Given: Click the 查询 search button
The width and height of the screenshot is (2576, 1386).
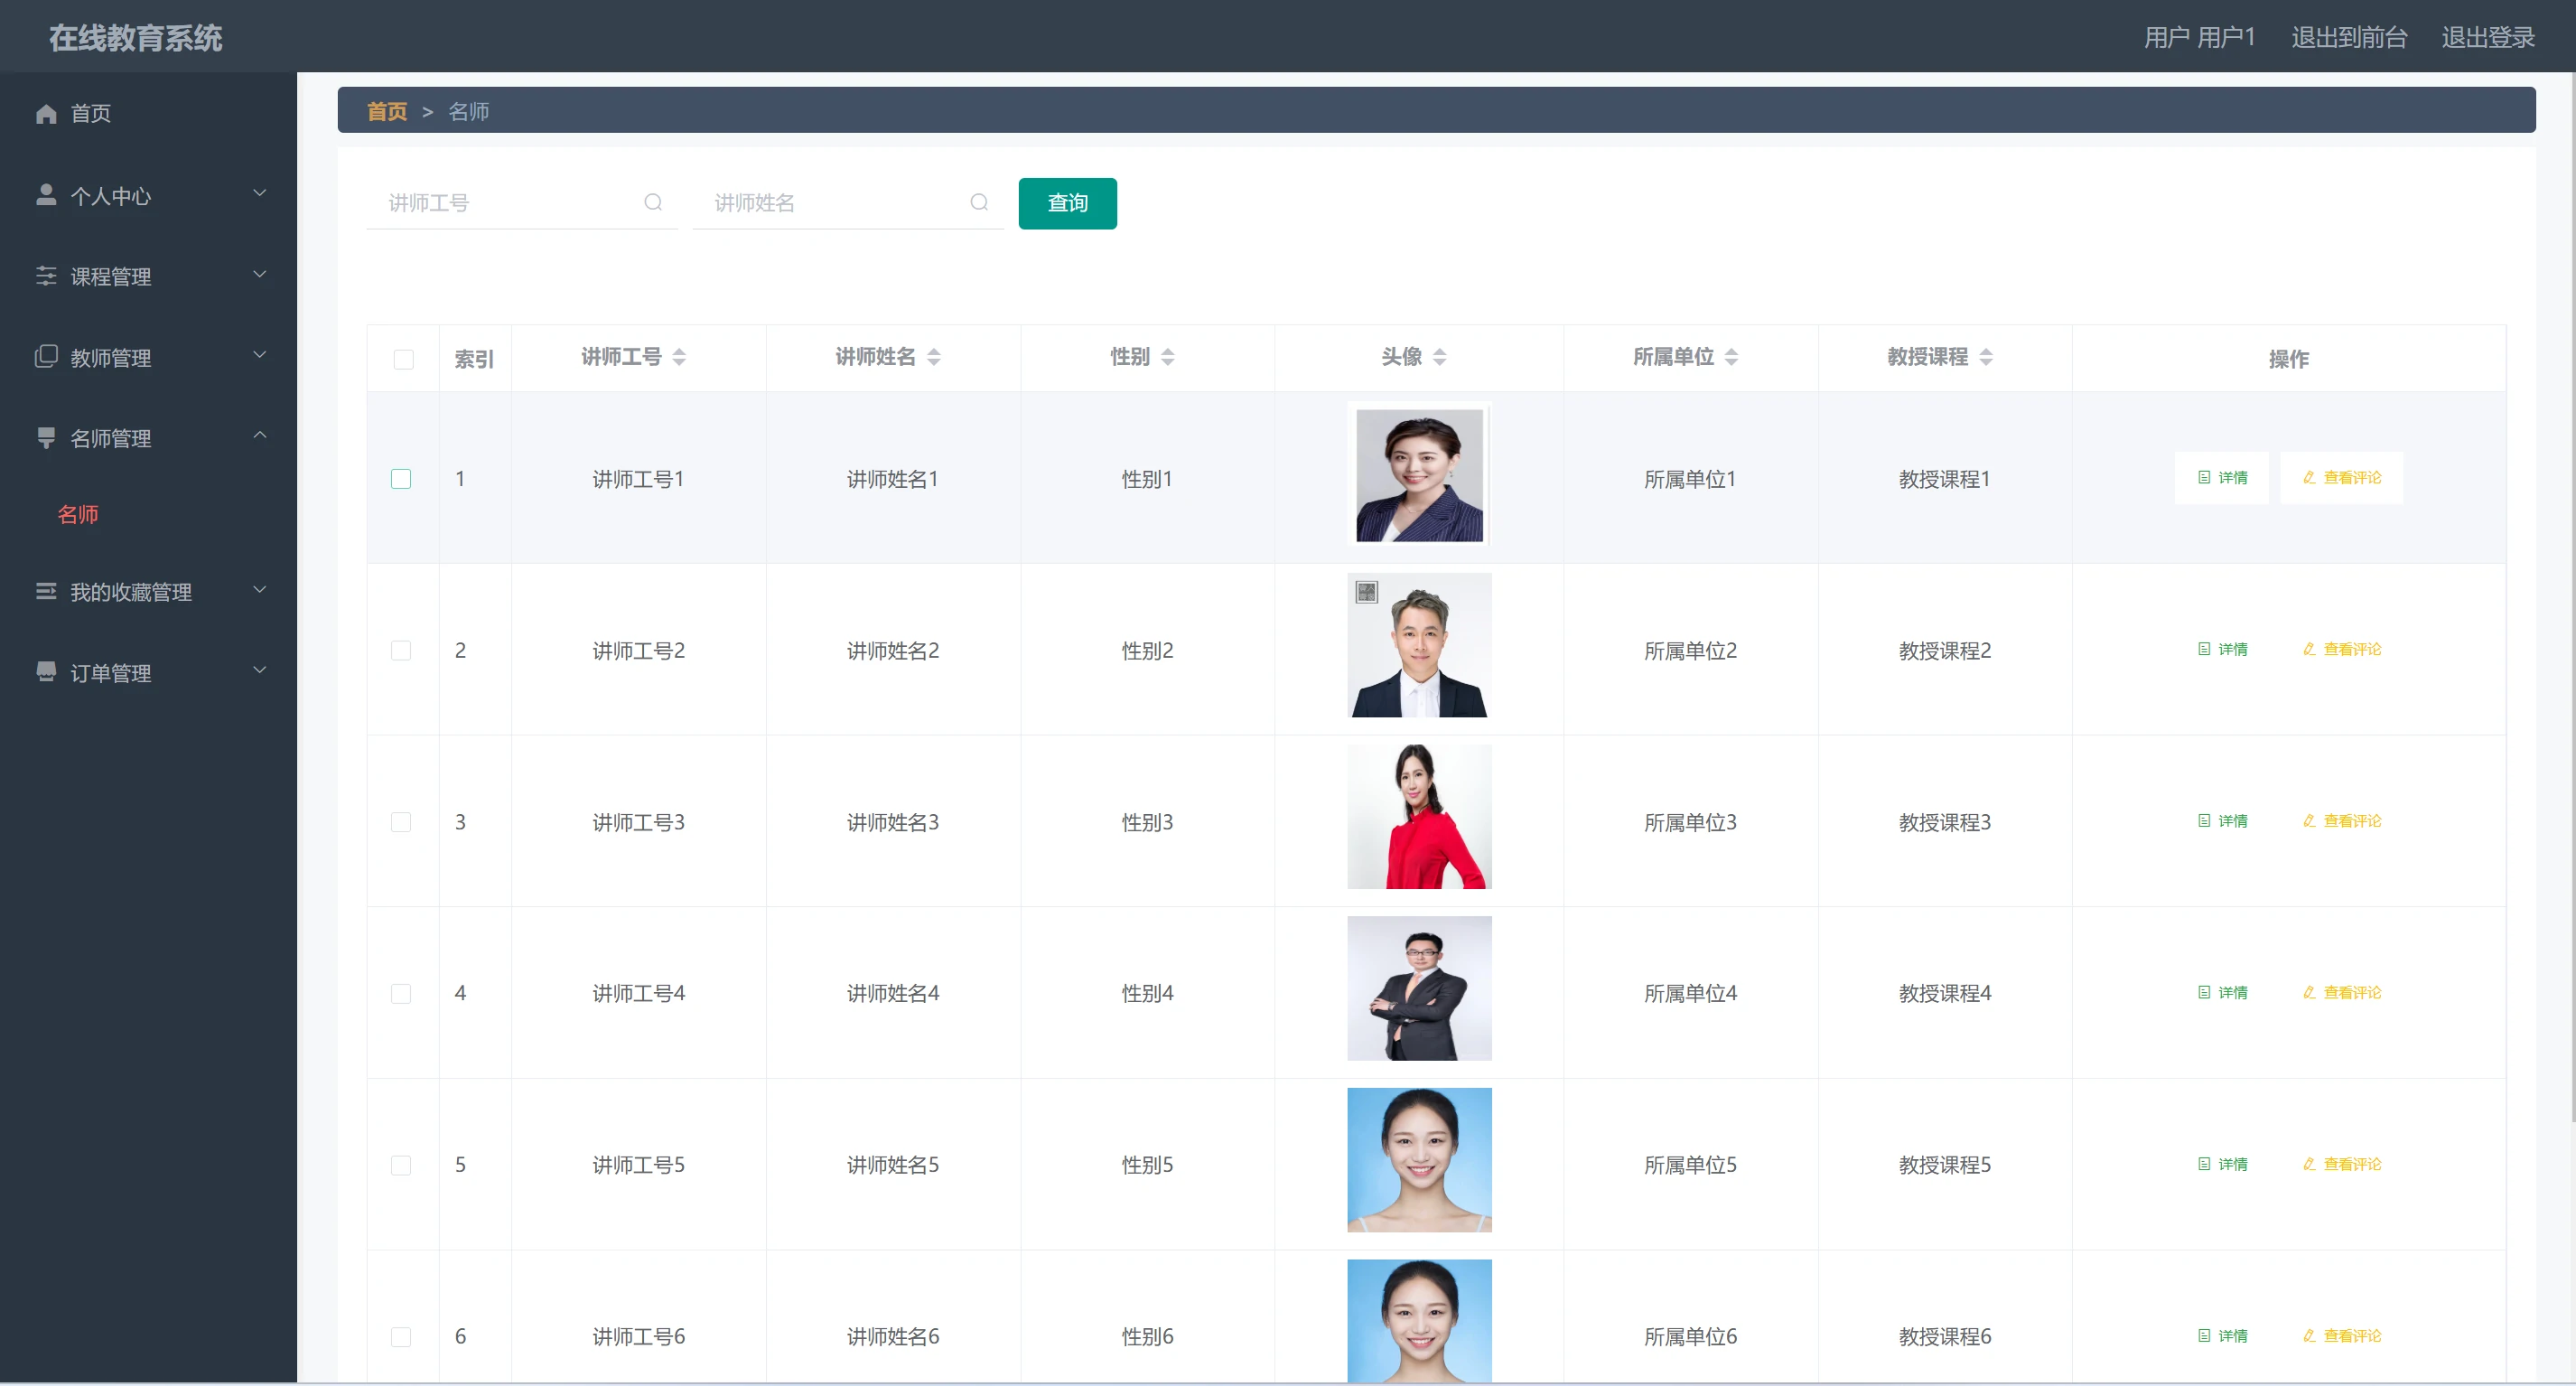Looking at the screenshot, I should point(1067,204).
